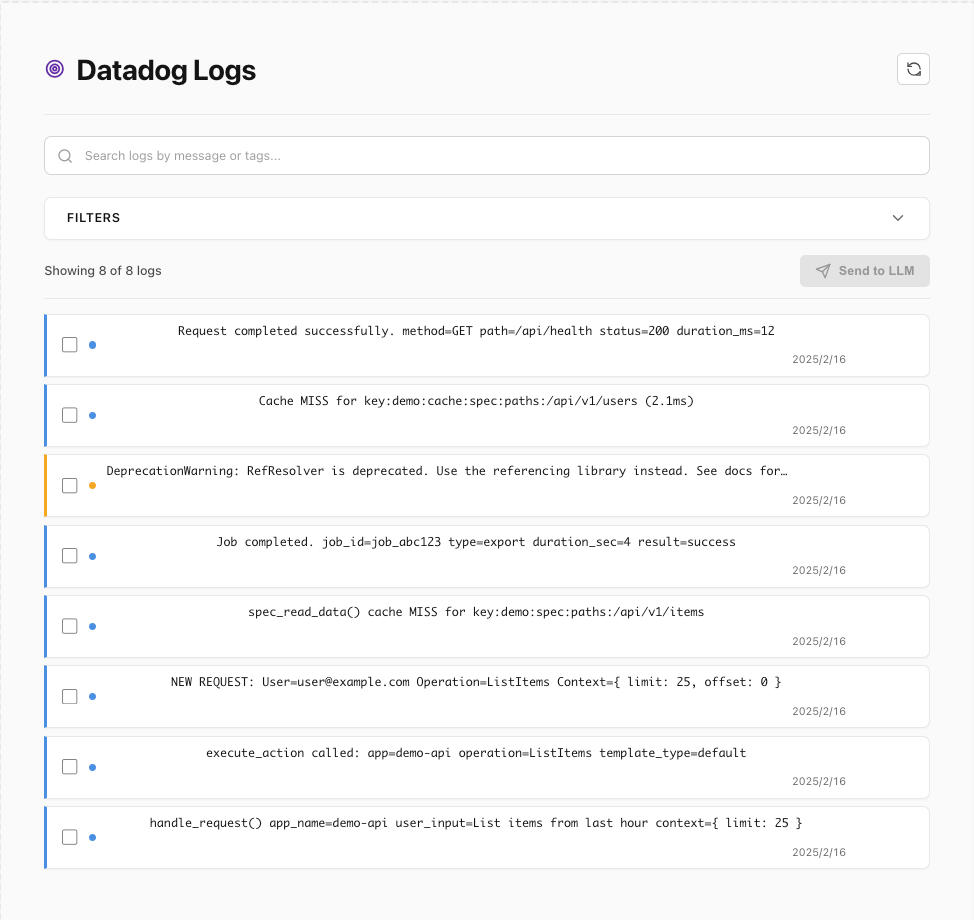
Task: Click the paper plane icon in Send to LLM
Action: tap(823, 271)
